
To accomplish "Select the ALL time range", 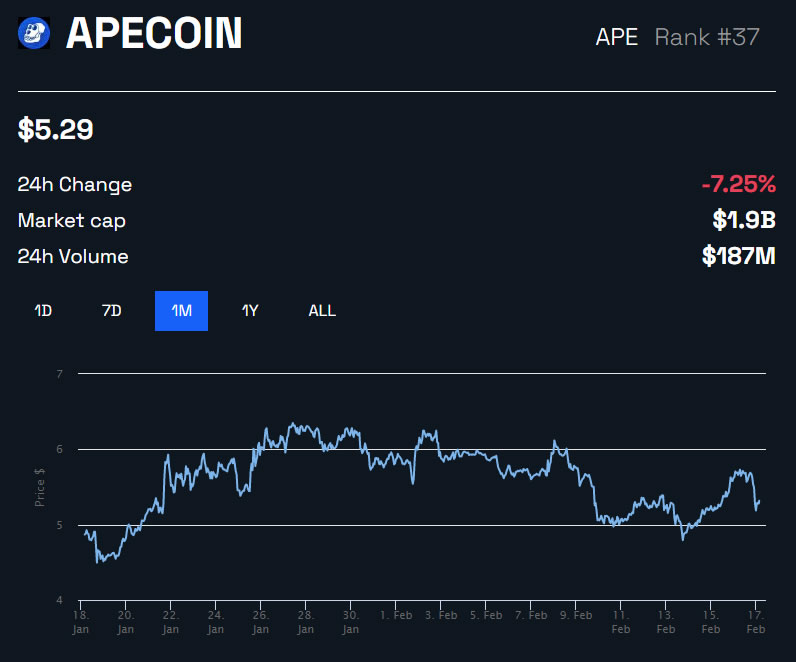I will [x=322, y=311].
